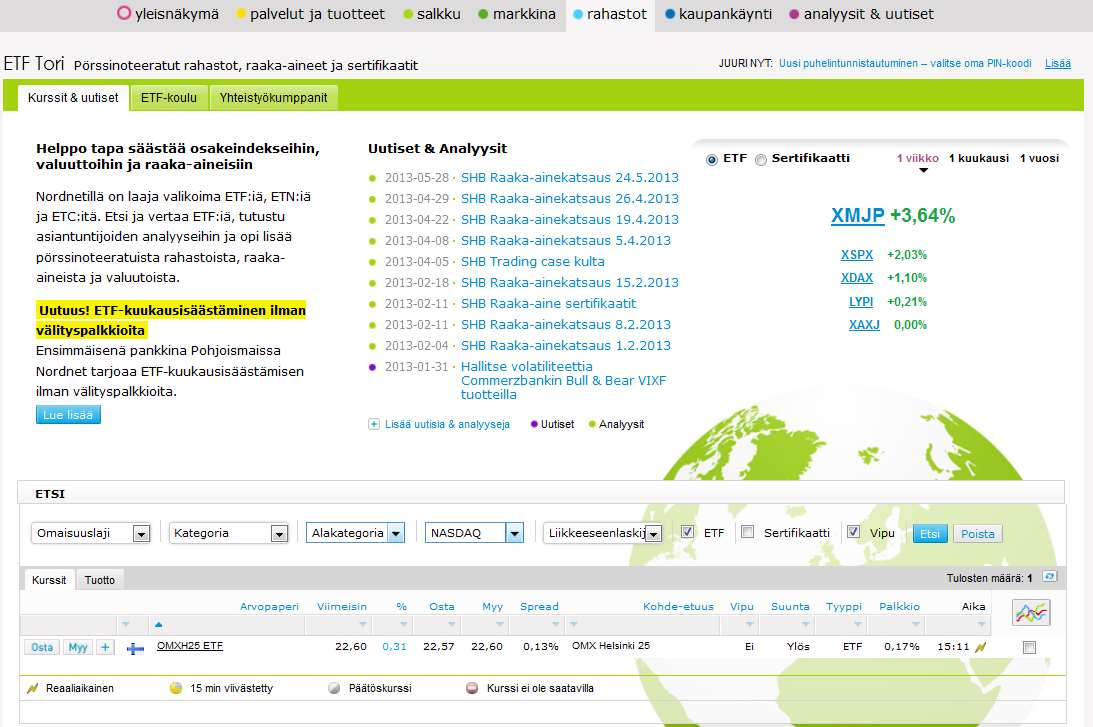The image size is (1093, 727).
Task: Open the OMXH25 ETF link
Action: click(190, 645)
